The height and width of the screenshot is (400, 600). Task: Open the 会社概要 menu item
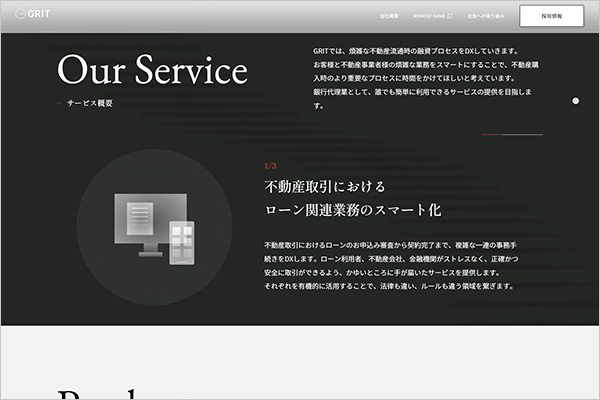[x=390, y=17]
